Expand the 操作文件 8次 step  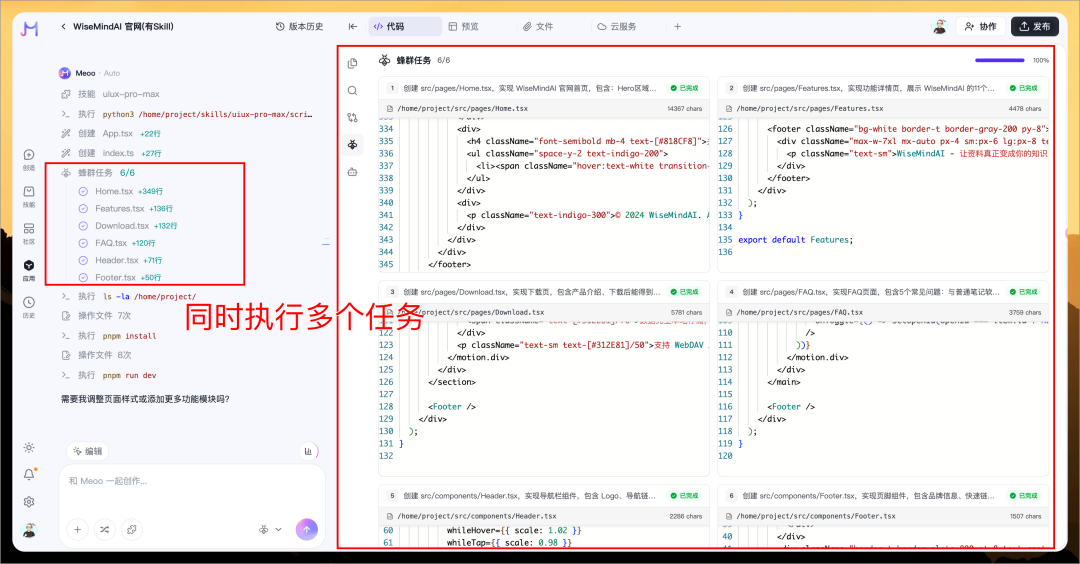tap(96, 355)
